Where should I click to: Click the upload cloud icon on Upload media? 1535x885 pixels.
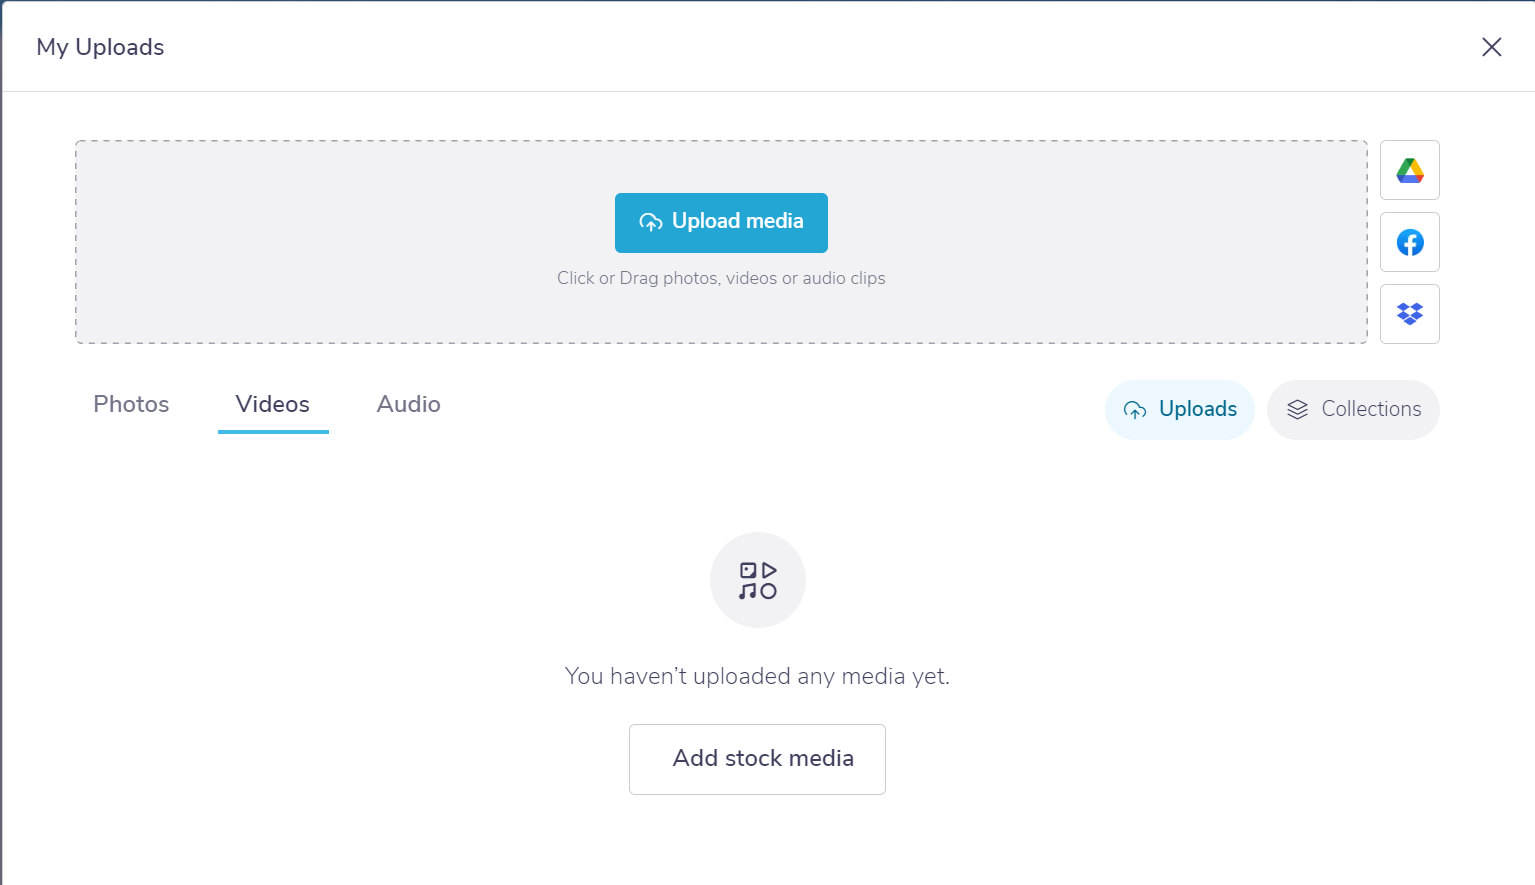point(652,222)
